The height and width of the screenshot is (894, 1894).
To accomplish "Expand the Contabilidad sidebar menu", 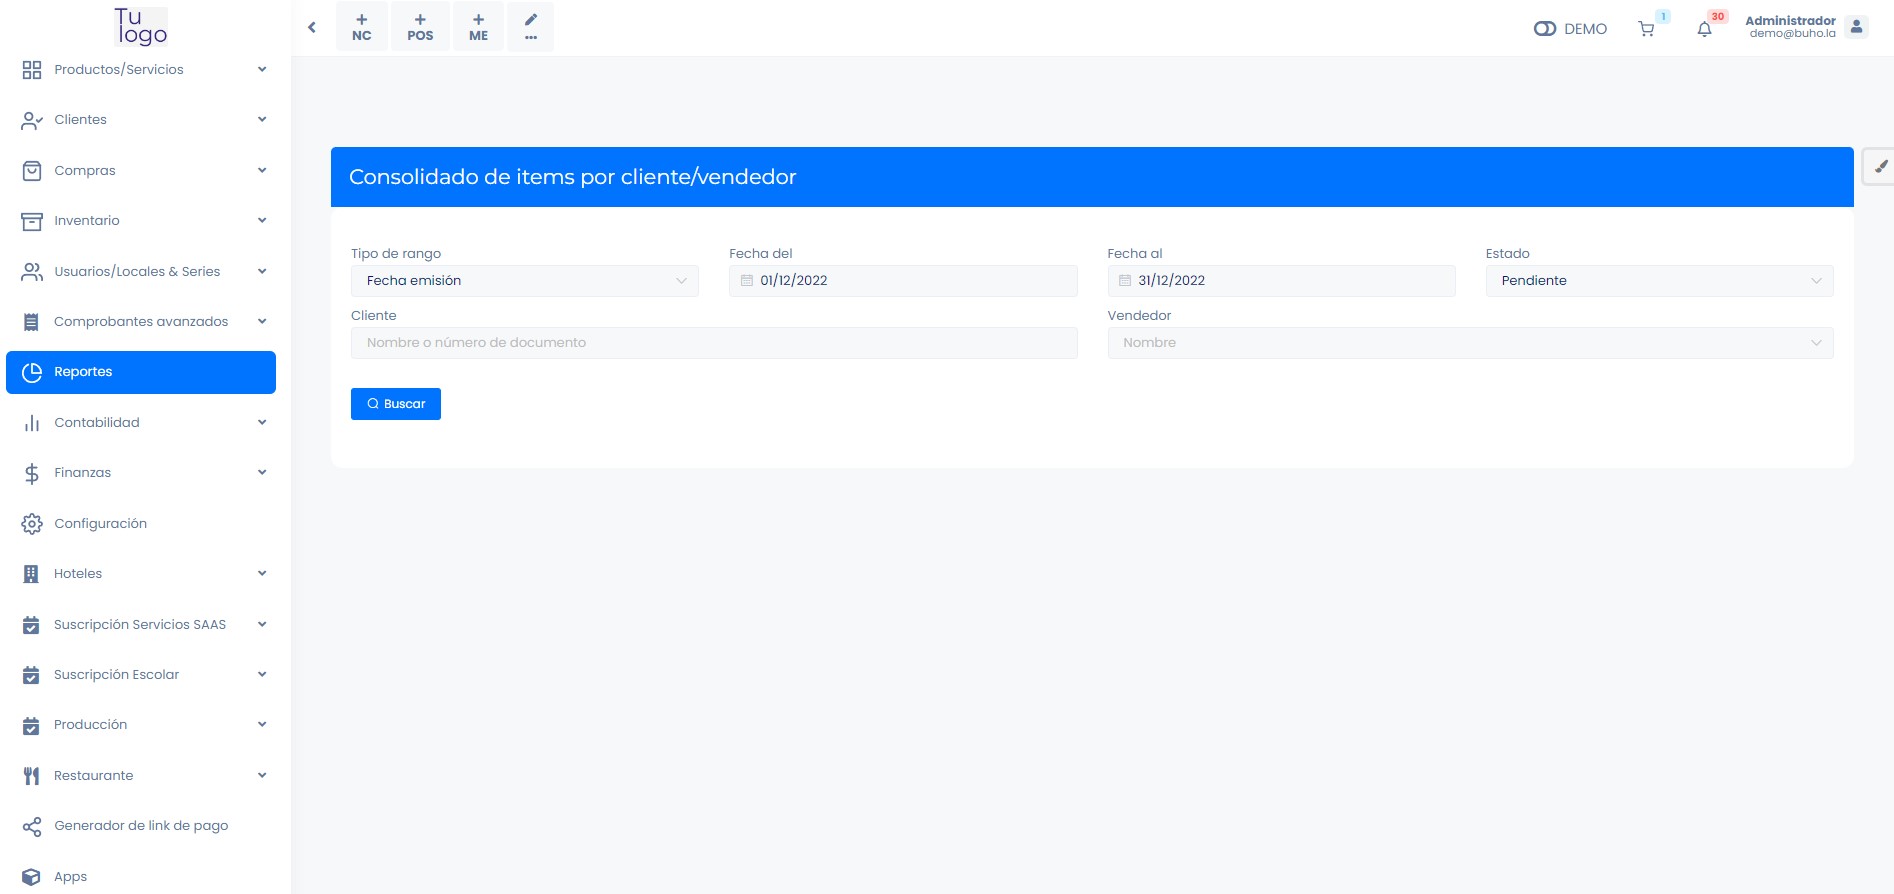I will click(140, 423).
